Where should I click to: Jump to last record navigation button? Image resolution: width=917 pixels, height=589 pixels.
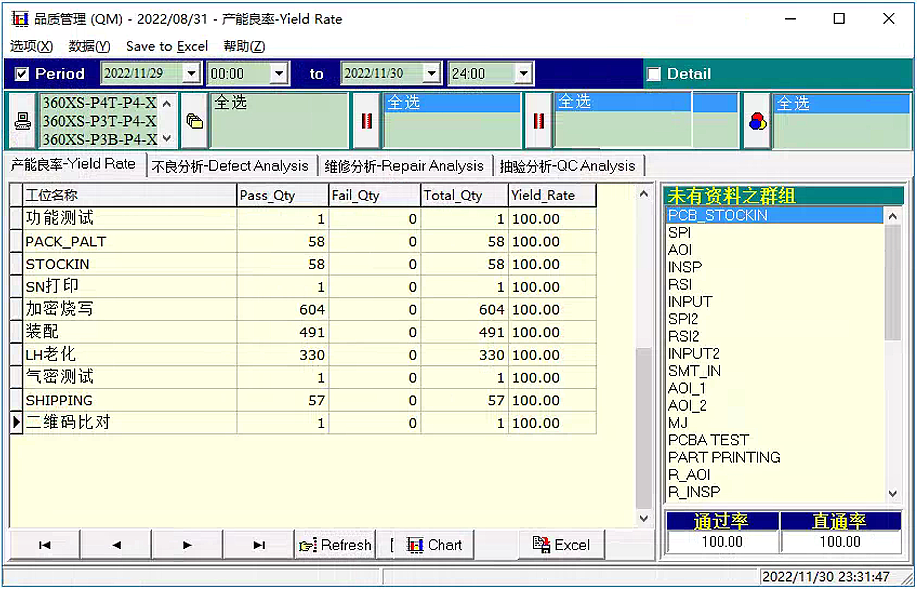pos(258,545)
